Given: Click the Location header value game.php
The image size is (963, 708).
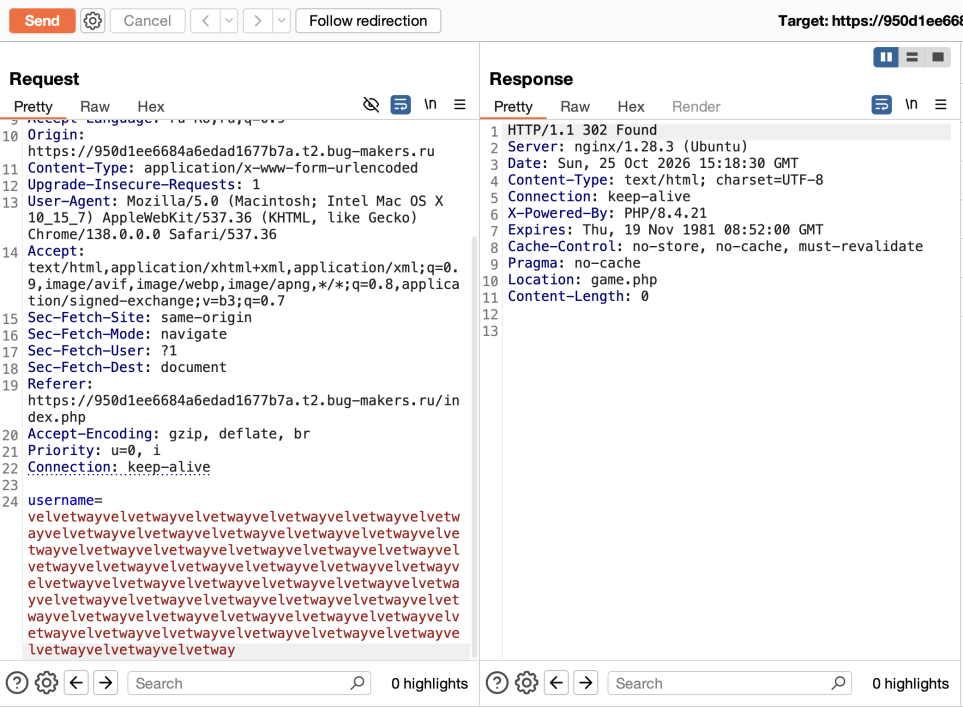Looking at the screenshot, I should click(x=624, y=280).
